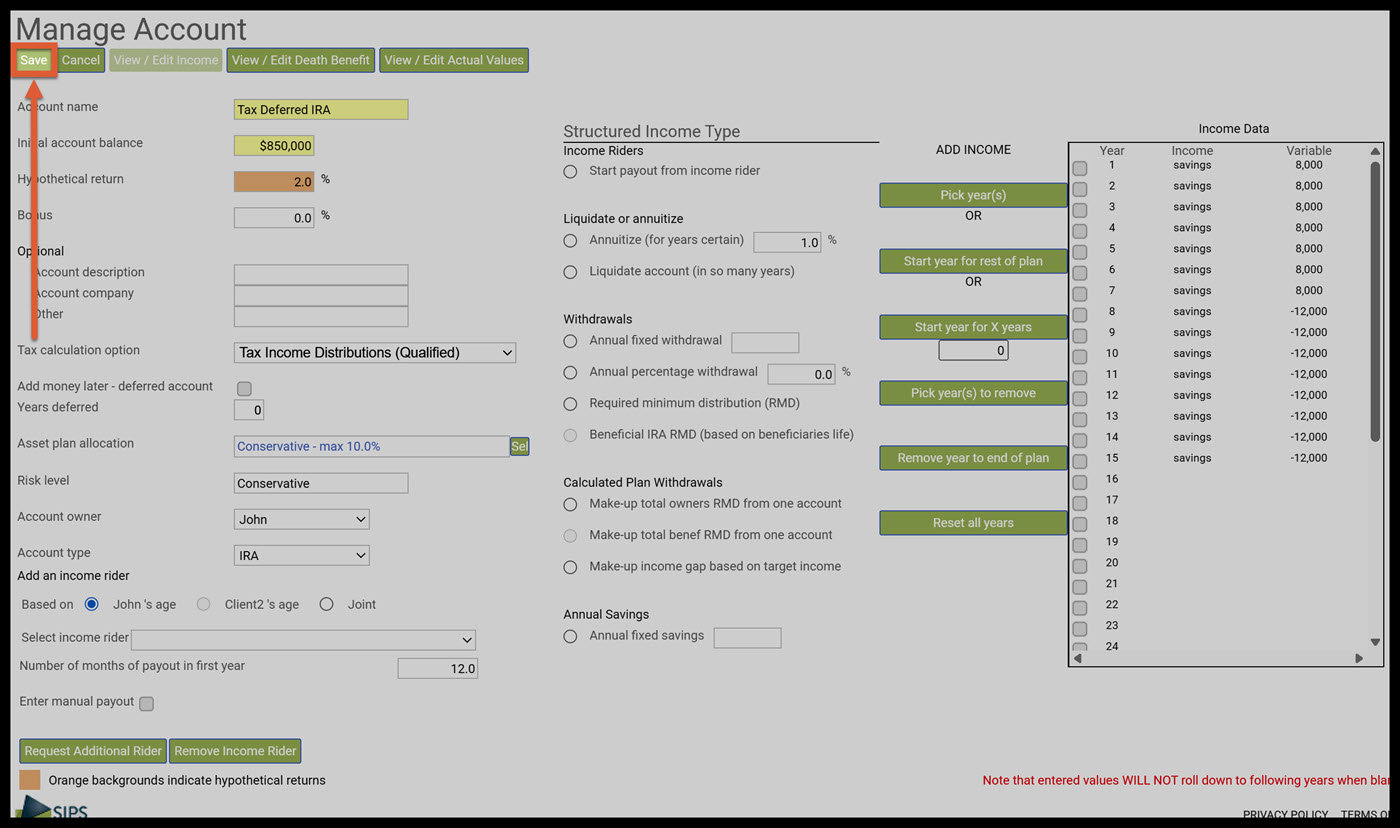
Task: Click the Annual fixed savings amount field
Action: click(747, 638)
